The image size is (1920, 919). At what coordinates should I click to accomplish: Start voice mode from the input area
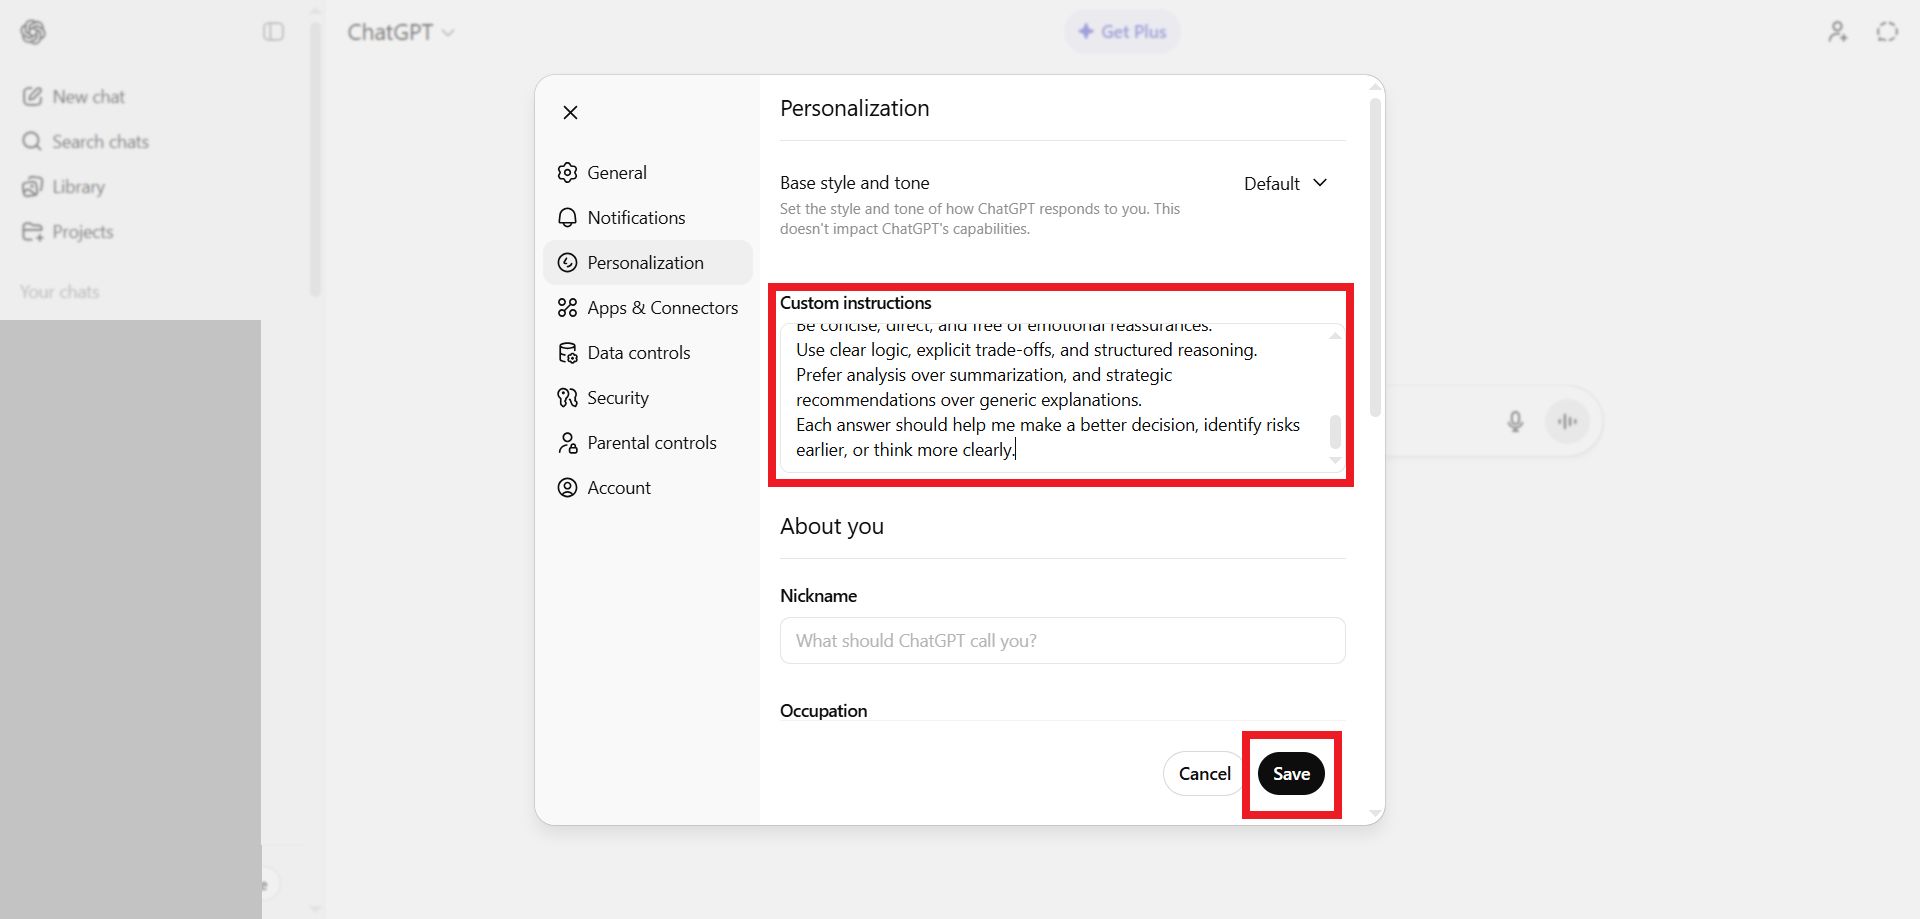click(1567, 421)
